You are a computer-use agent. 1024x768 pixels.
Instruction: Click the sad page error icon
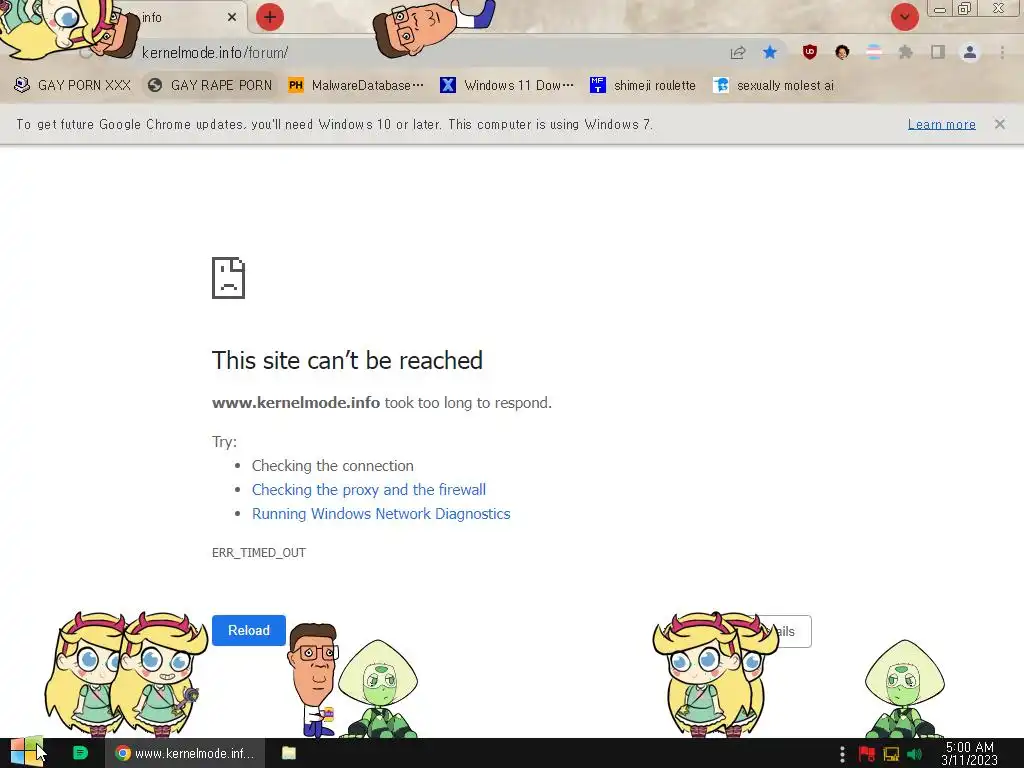click(229, 278)
